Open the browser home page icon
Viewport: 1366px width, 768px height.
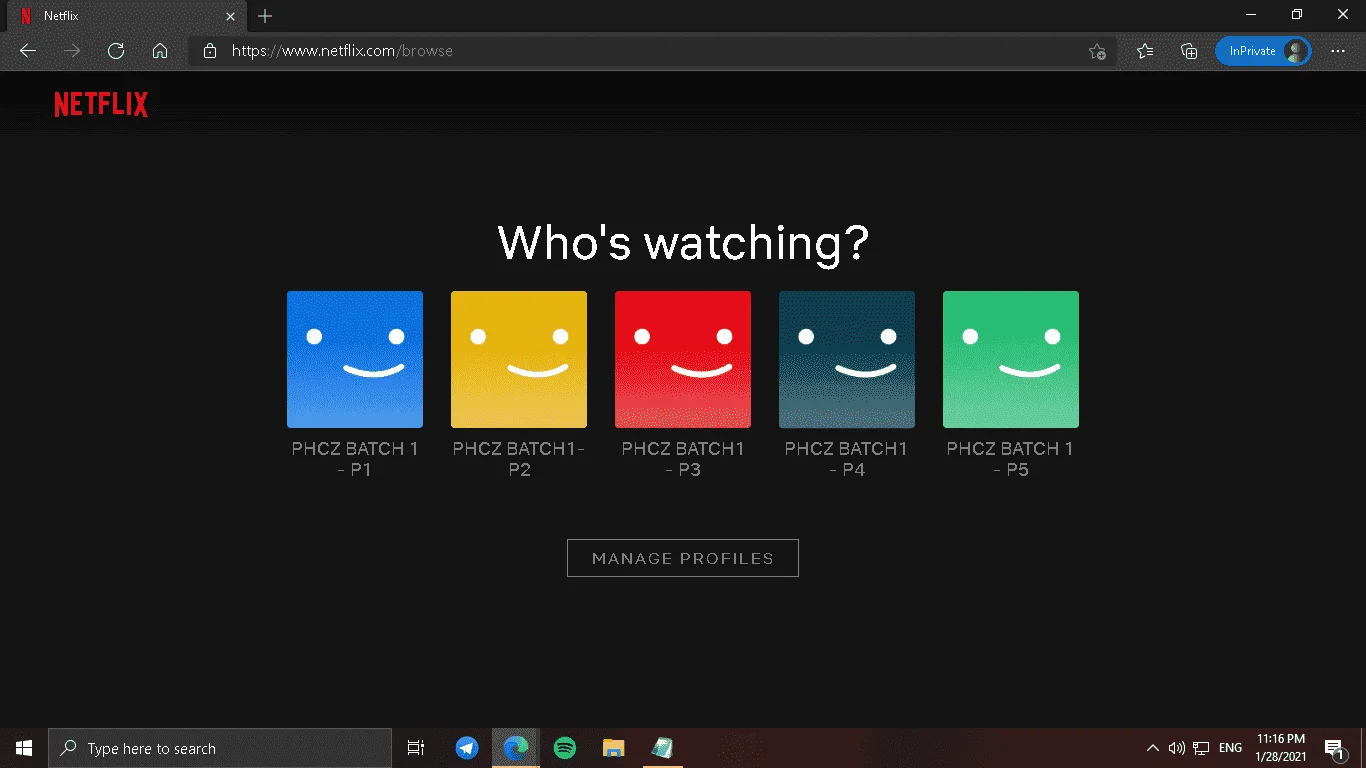(160, 51)
